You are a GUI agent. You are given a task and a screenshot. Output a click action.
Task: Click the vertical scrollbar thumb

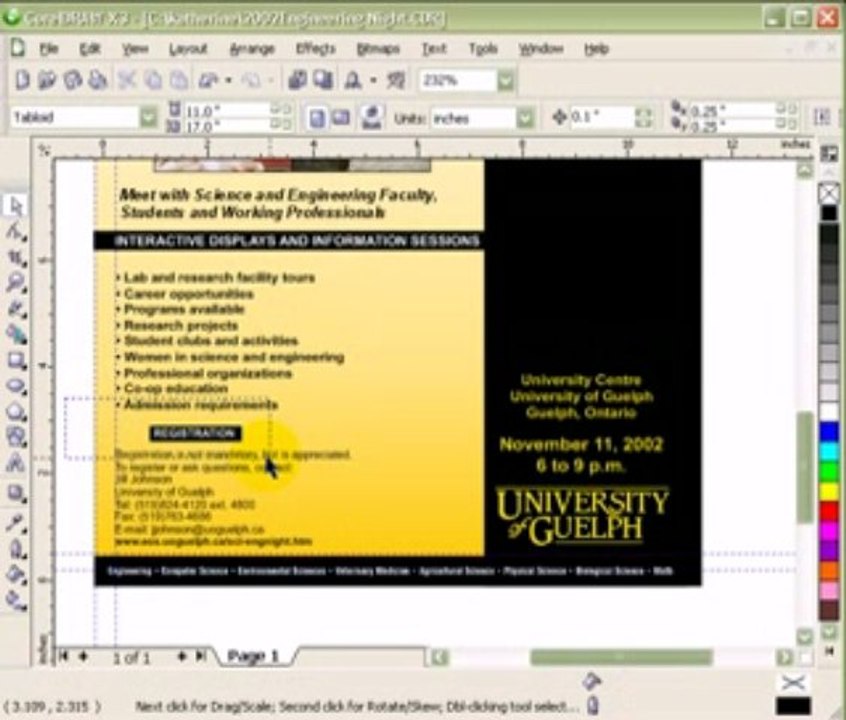click(804, 466)
